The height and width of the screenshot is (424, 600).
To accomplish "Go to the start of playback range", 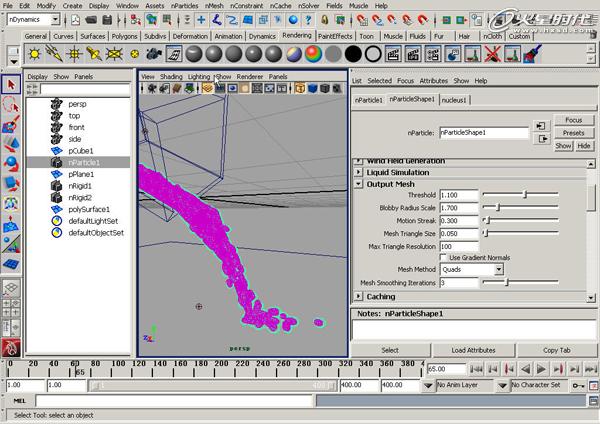I will point(476,369).
